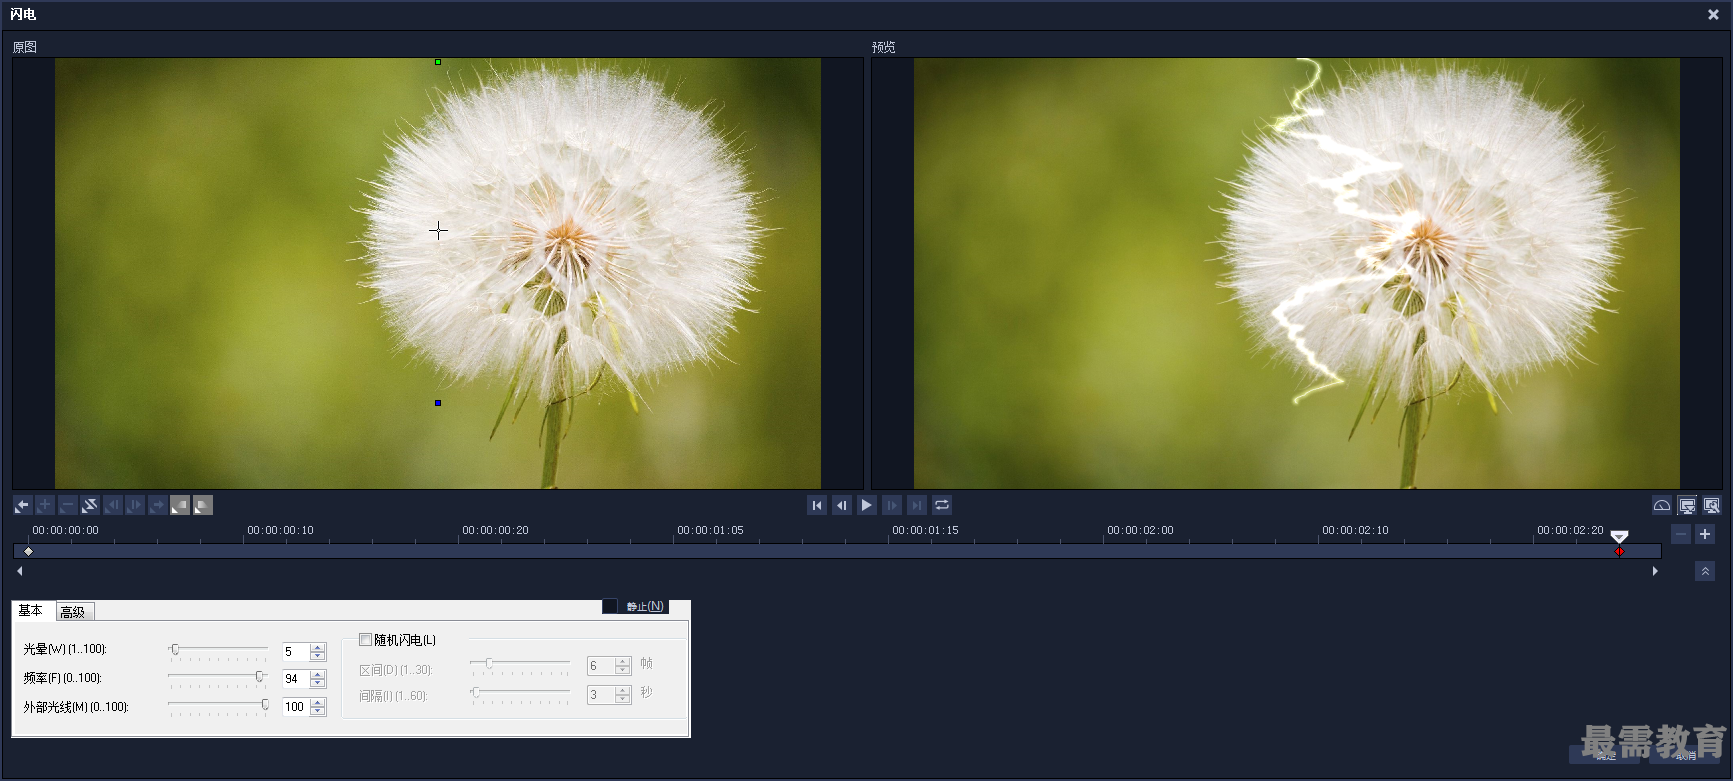The width and height of the screenshot is (1733, 781).
Task: Click the 外部光线(M) slider handle
Action: click(x=265, y=705)
